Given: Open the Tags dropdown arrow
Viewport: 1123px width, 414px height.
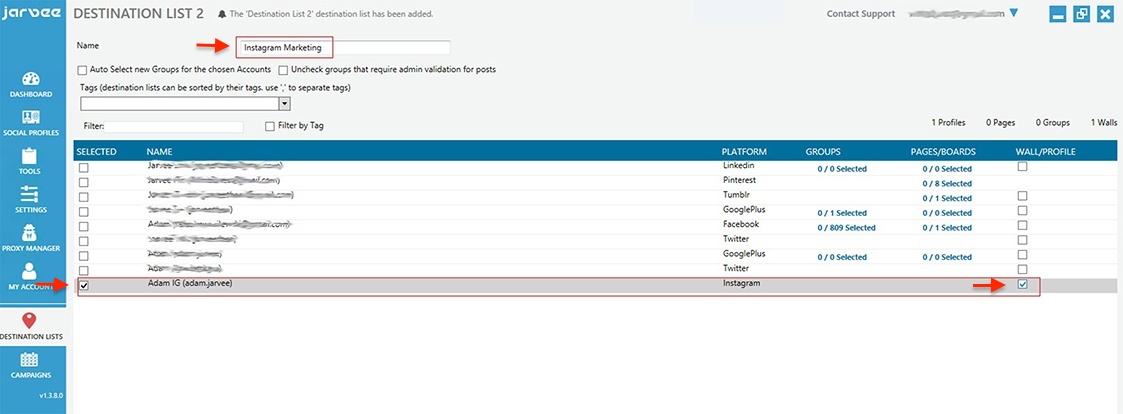Looking at the screenshot, I should coord(284,104).
